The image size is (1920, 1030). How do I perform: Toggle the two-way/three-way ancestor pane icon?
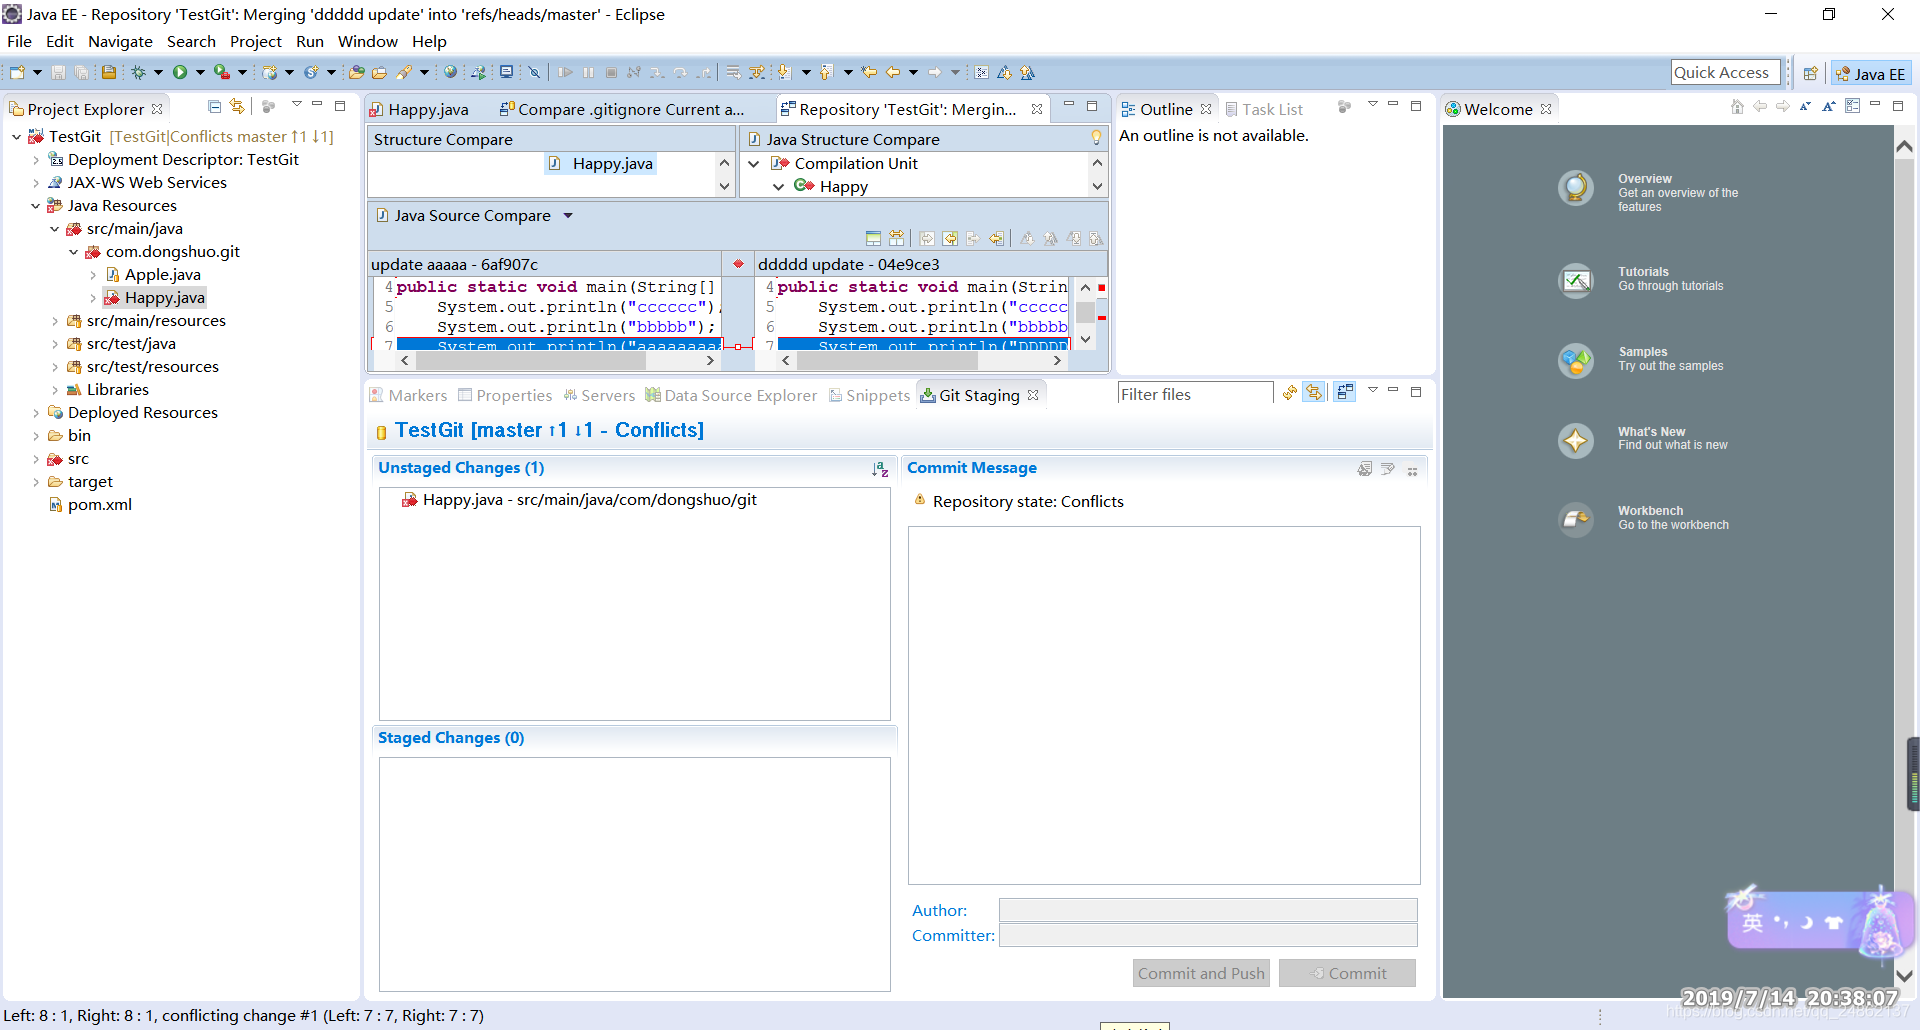873,238
